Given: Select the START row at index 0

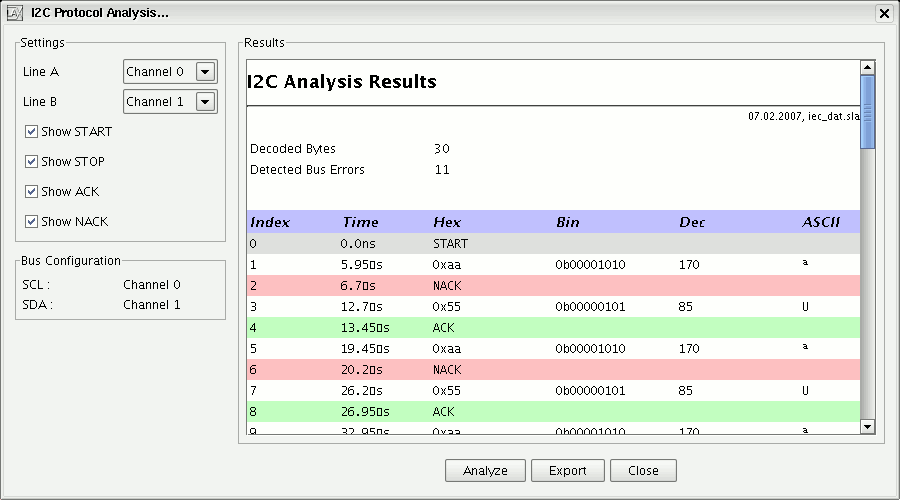Looking at the screenshot, I should [x=450, y=243].
